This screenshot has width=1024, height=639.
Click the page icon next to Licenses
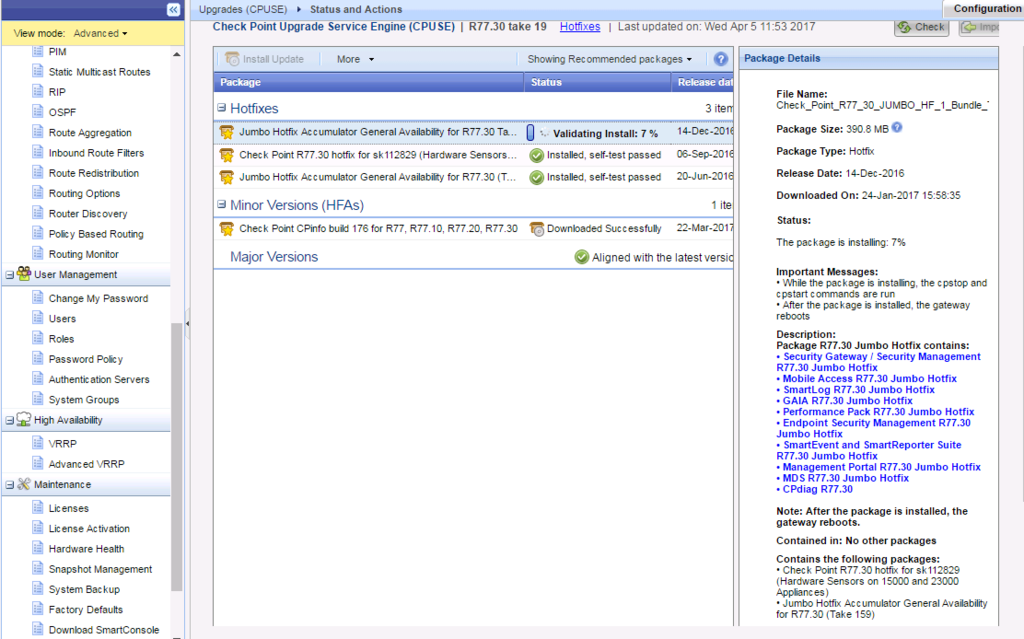click(38, 508)
